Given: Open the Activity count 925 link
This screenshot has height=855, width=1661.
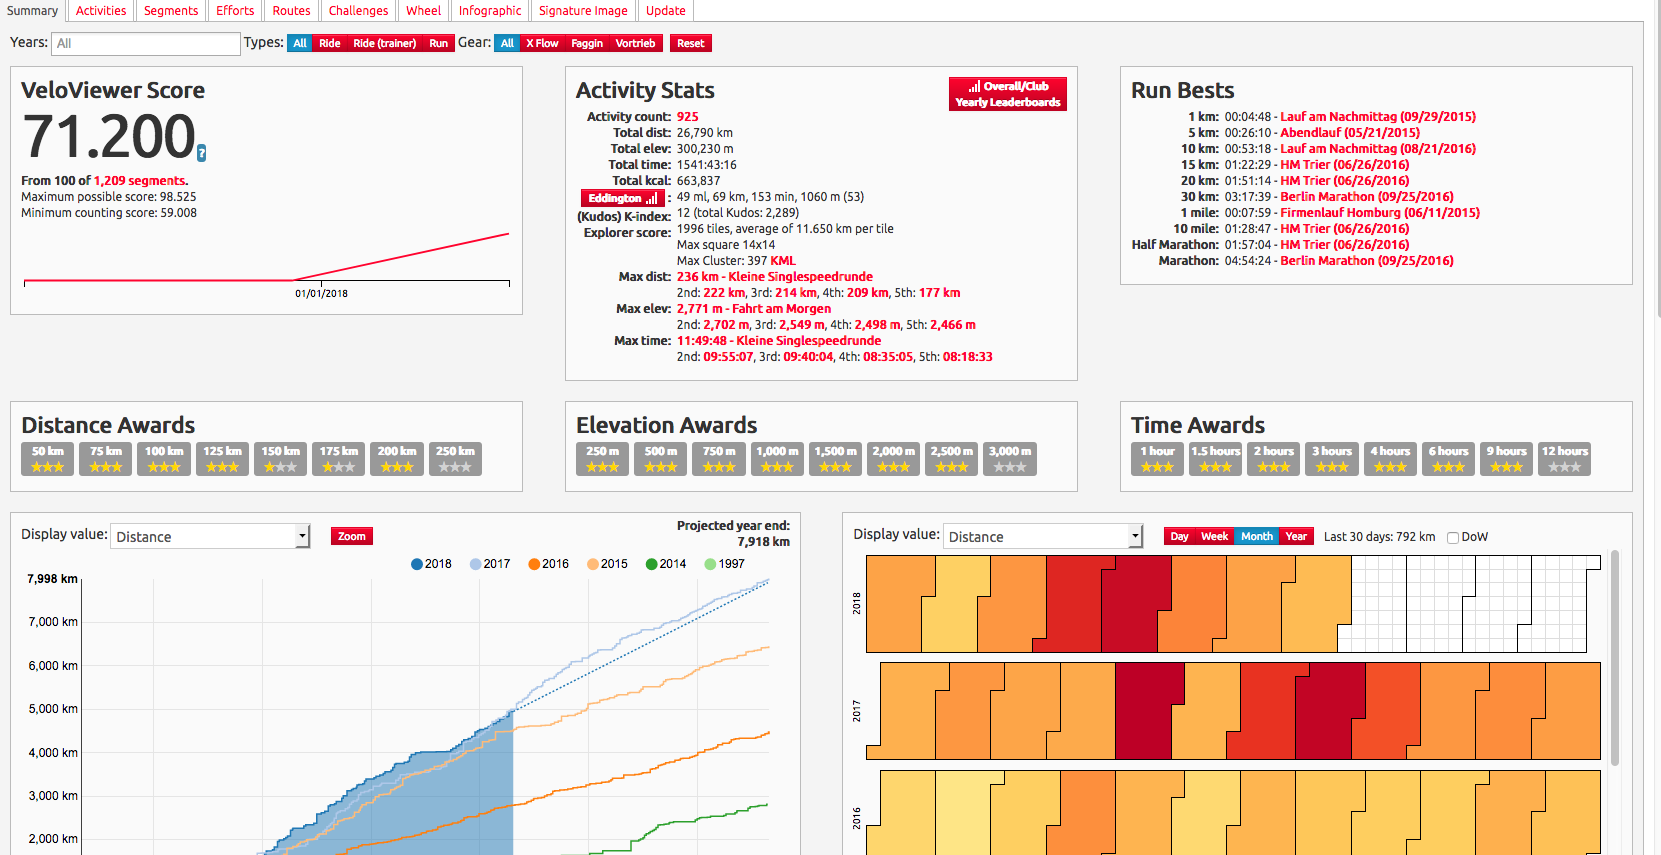Looking at the screenshot, I should pyautogui.click(x=687, y=117).
